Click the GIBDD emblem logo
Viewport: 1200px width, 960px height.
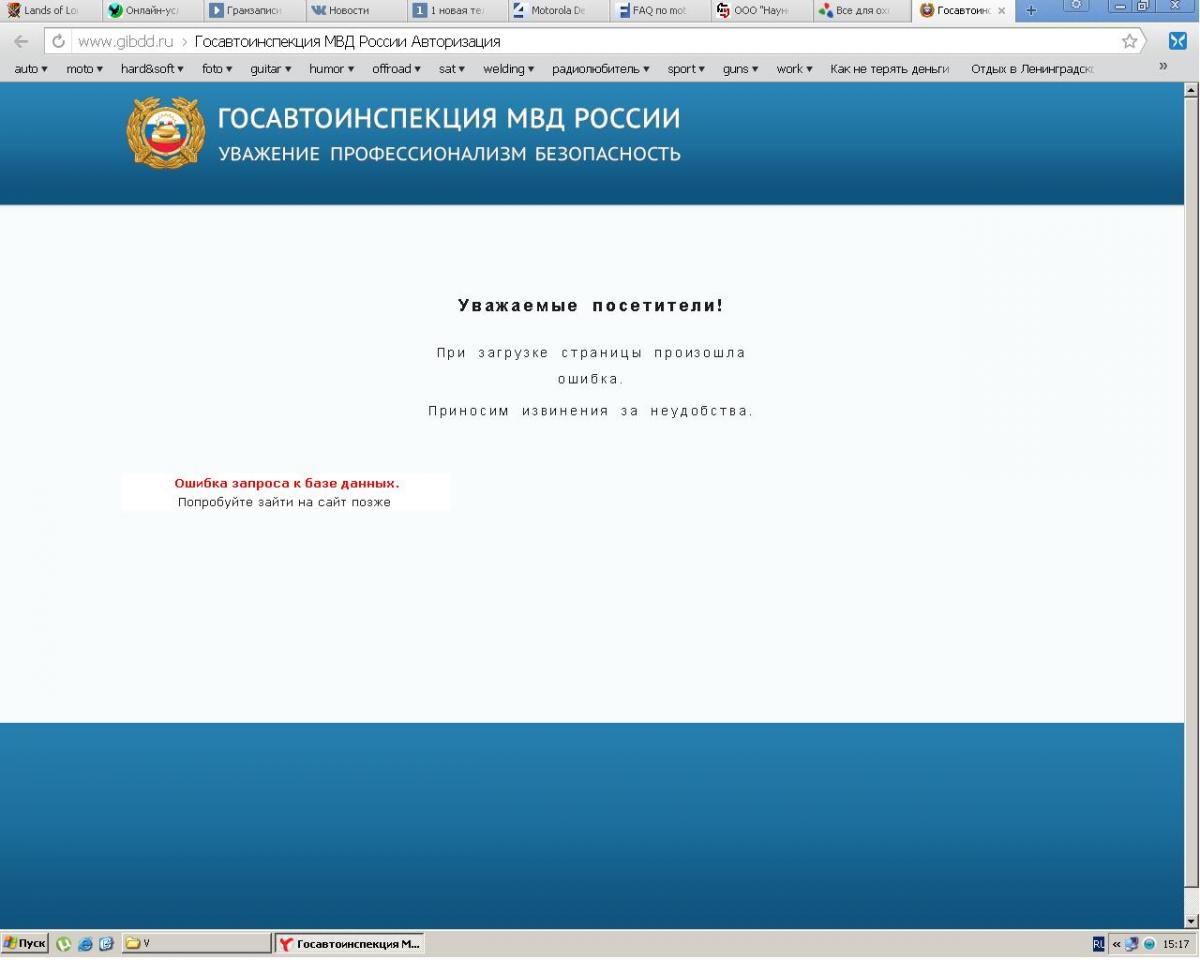(165, 133)
